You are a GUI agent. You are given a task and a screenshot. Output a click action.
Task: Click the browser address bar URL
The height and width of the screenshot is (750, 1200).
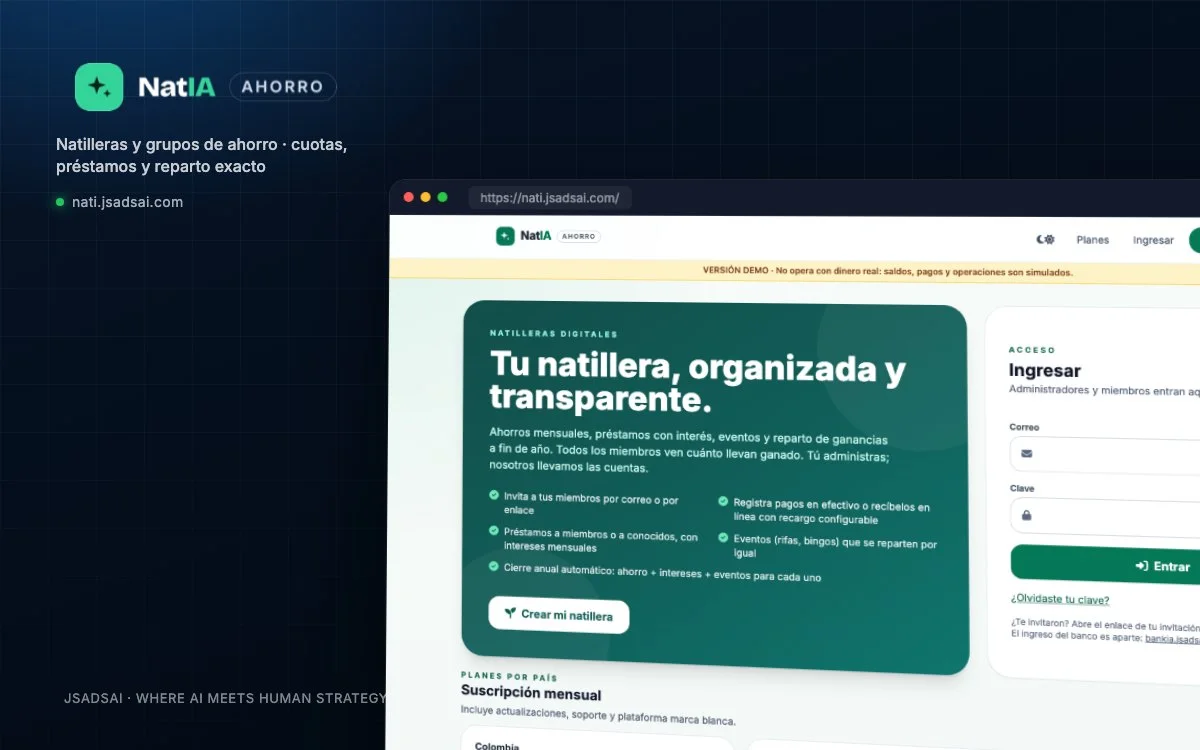point(549,198)
